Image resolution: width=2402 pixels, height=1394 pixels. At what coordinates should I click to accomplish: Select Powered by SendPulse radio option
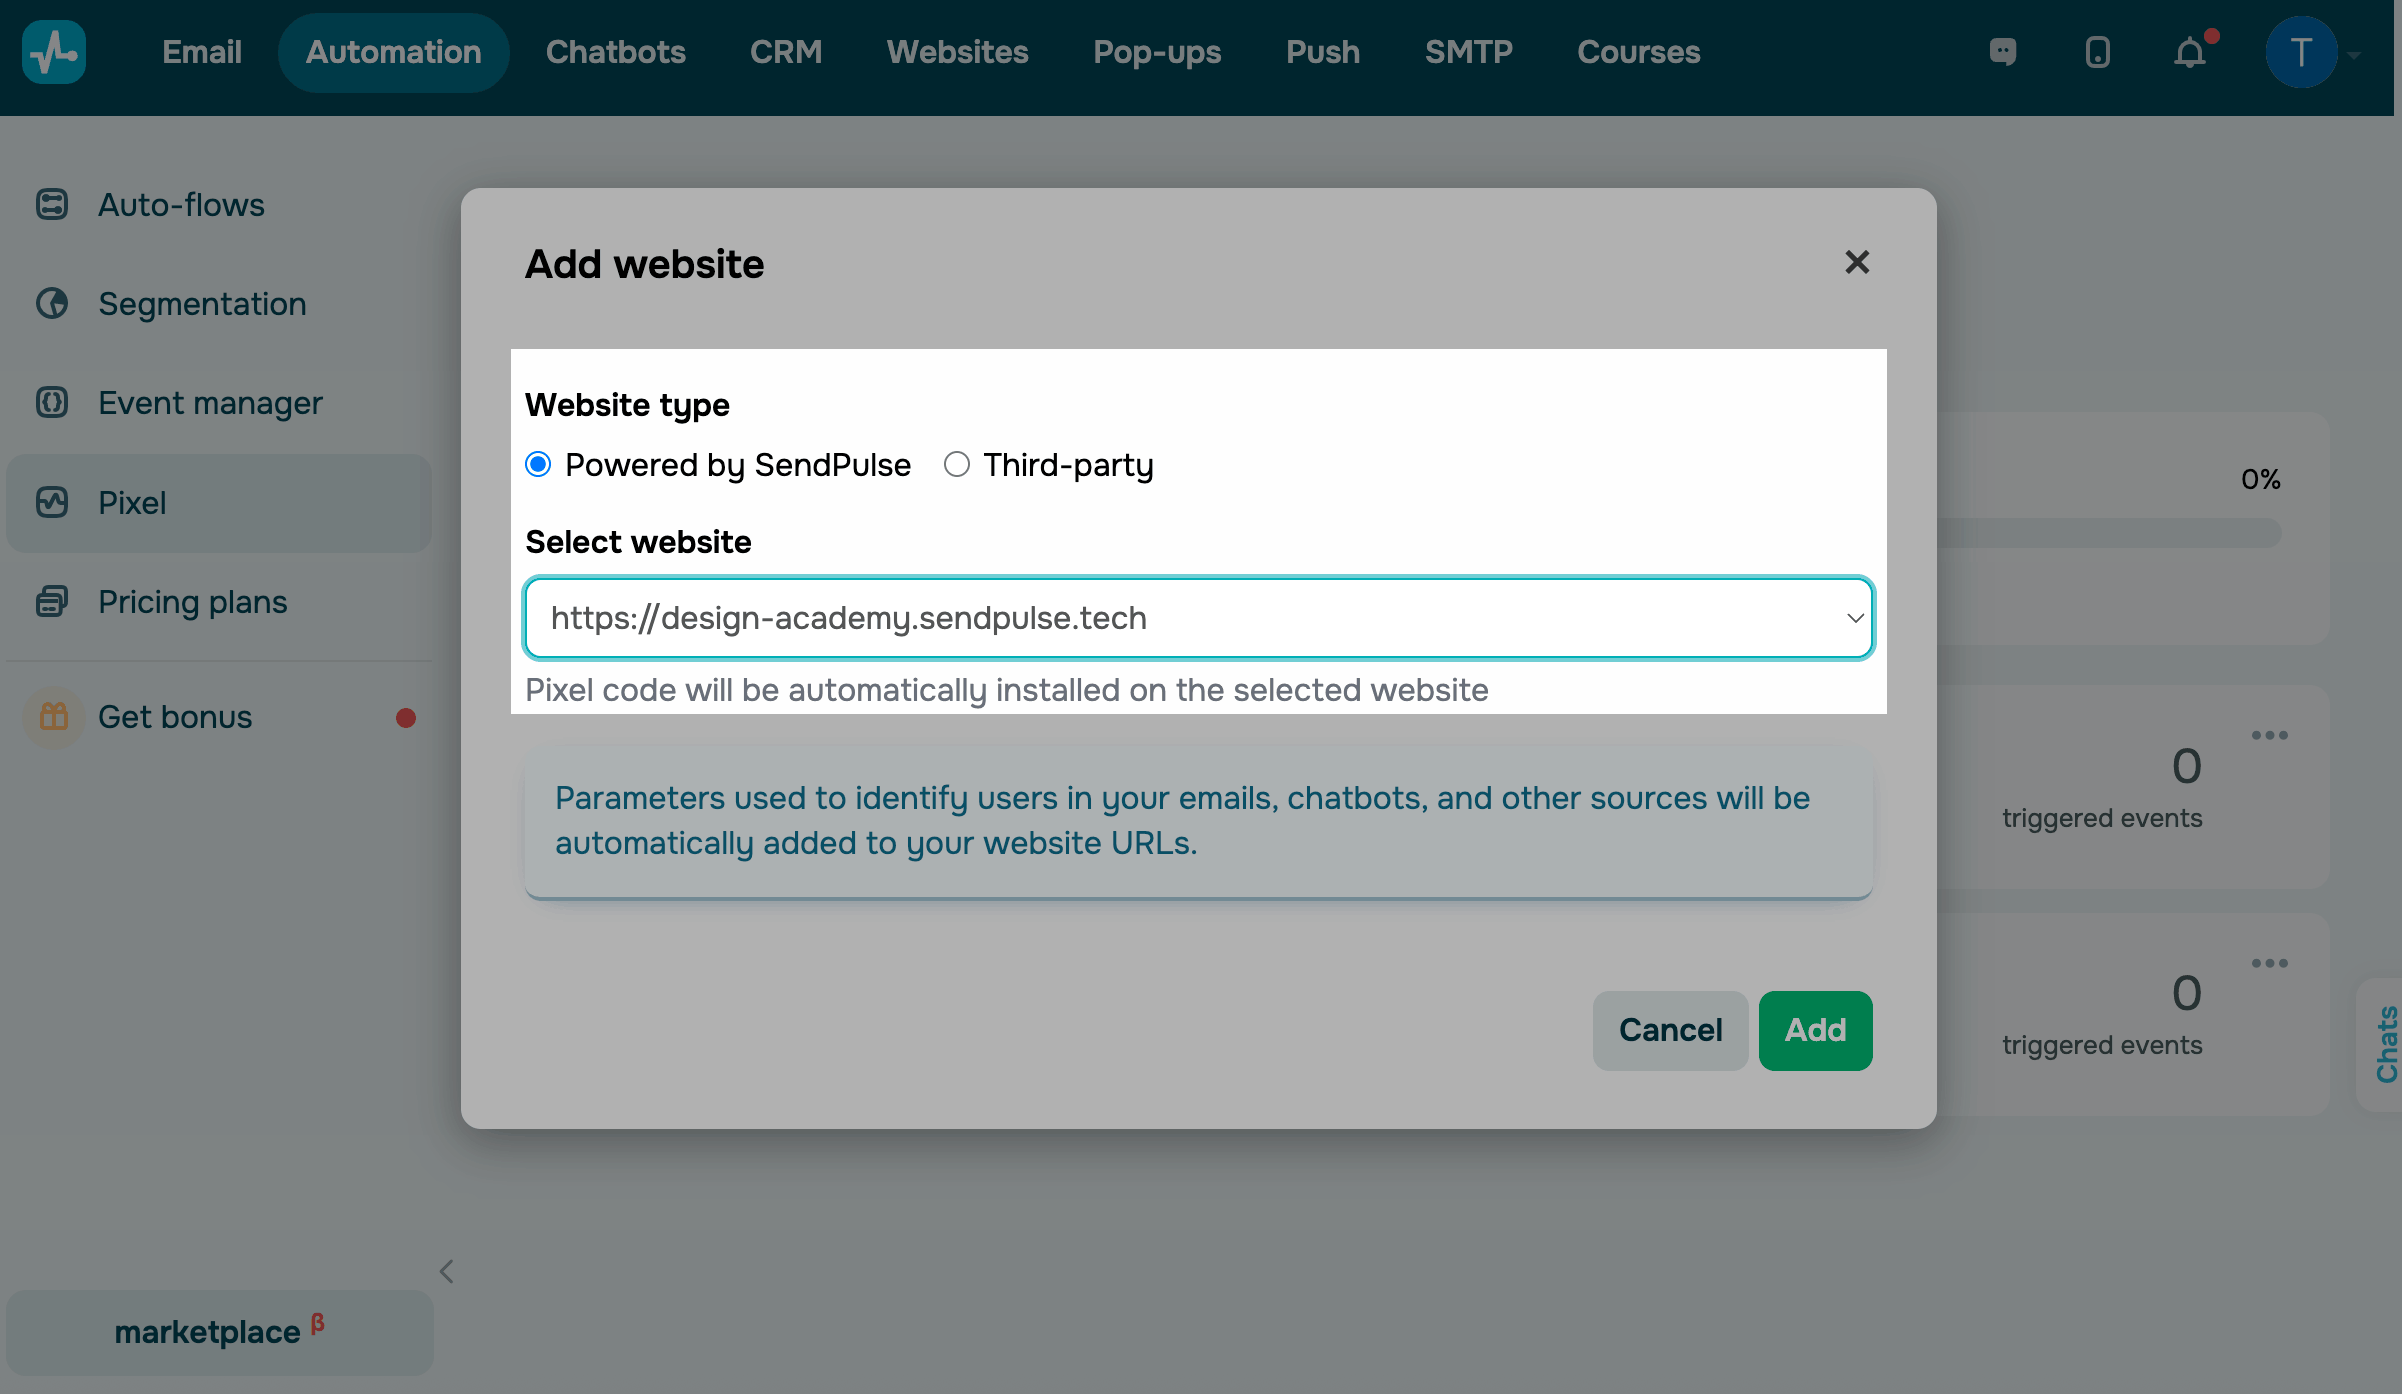click(x=538, y=465)
